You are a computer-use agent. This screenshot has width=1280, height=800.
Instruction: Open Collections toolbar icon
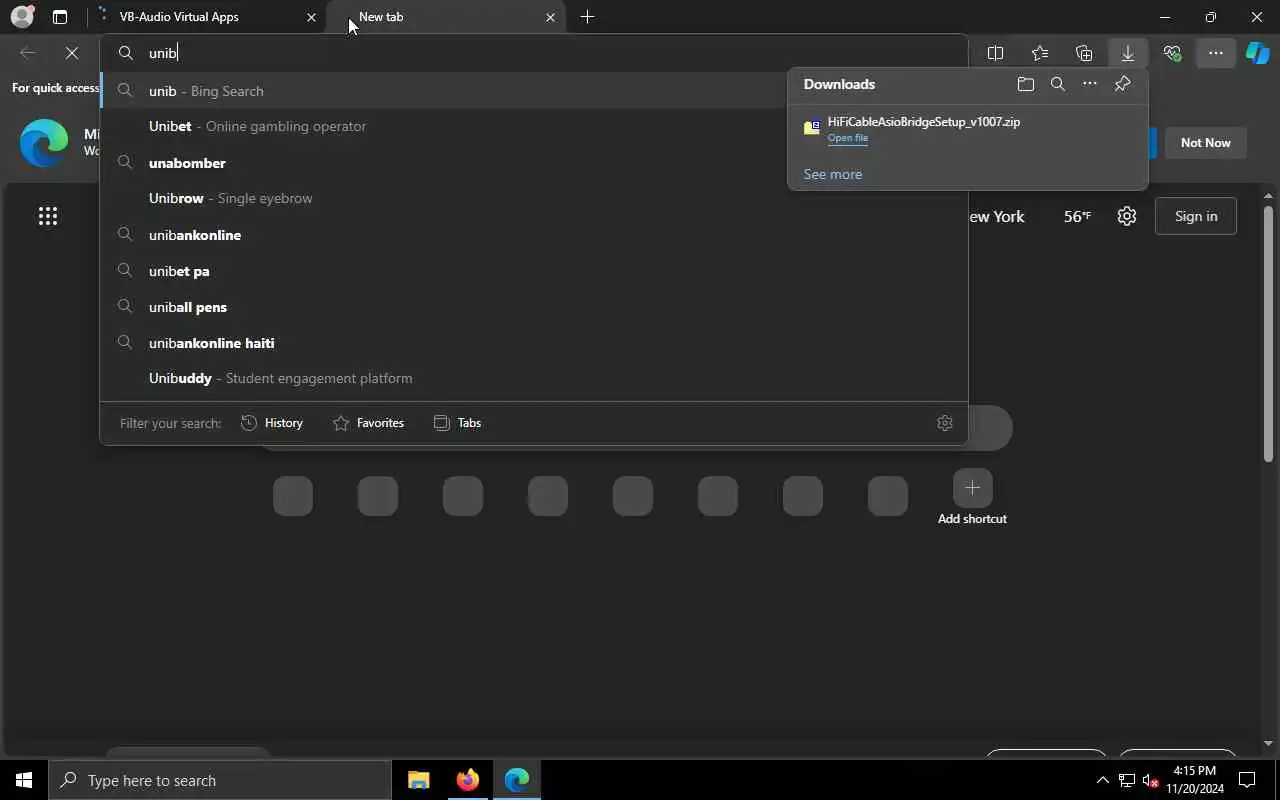1084,53
